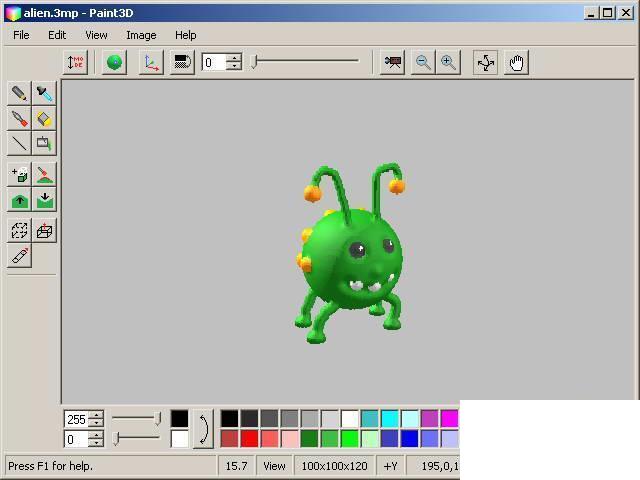Select the raise surface up-arrow tool
The image size is (640, 480).
[x=19, y=200]
